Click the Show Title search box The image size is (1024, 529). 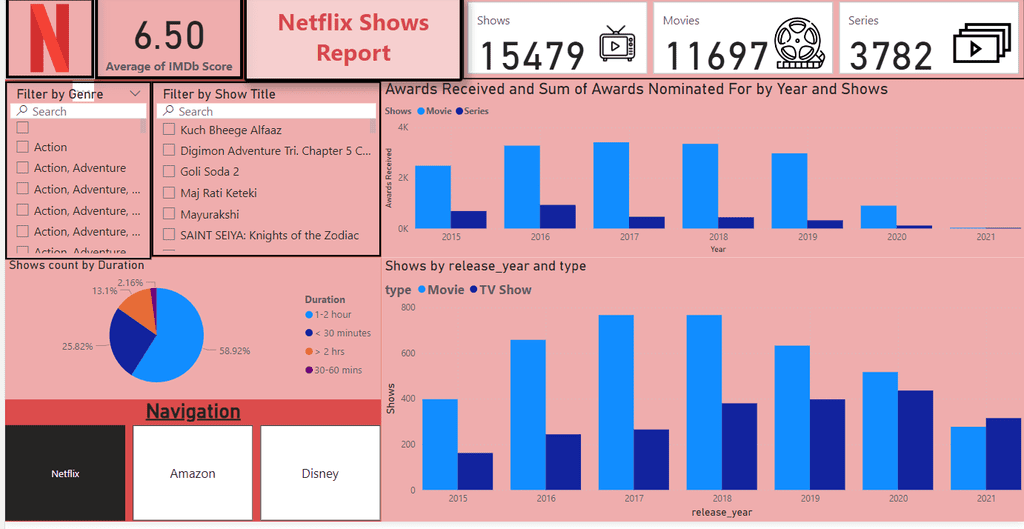[x=266, y=111]
